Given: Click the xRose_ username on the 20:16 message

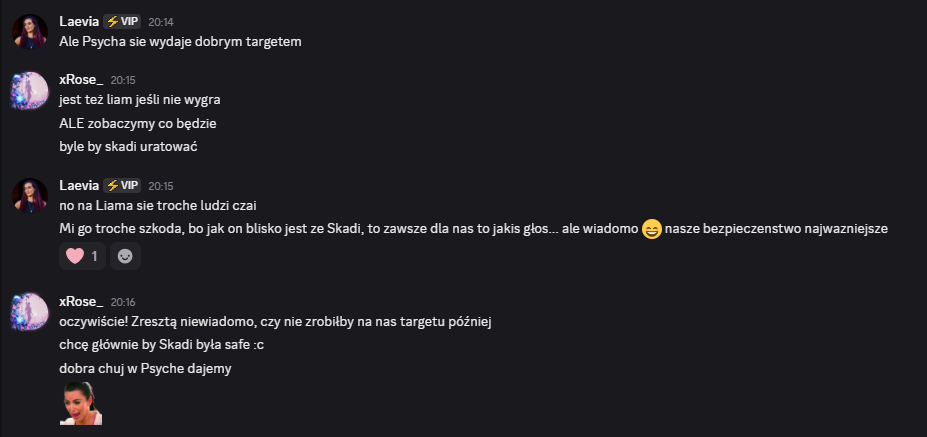Looking at the screenshot, I should click(x=81, y=301).
